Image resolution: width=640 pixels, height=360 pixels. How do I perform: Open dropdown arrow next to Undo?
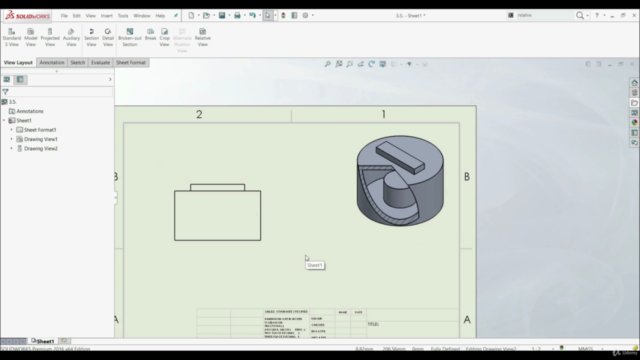(x=260, y=16)
